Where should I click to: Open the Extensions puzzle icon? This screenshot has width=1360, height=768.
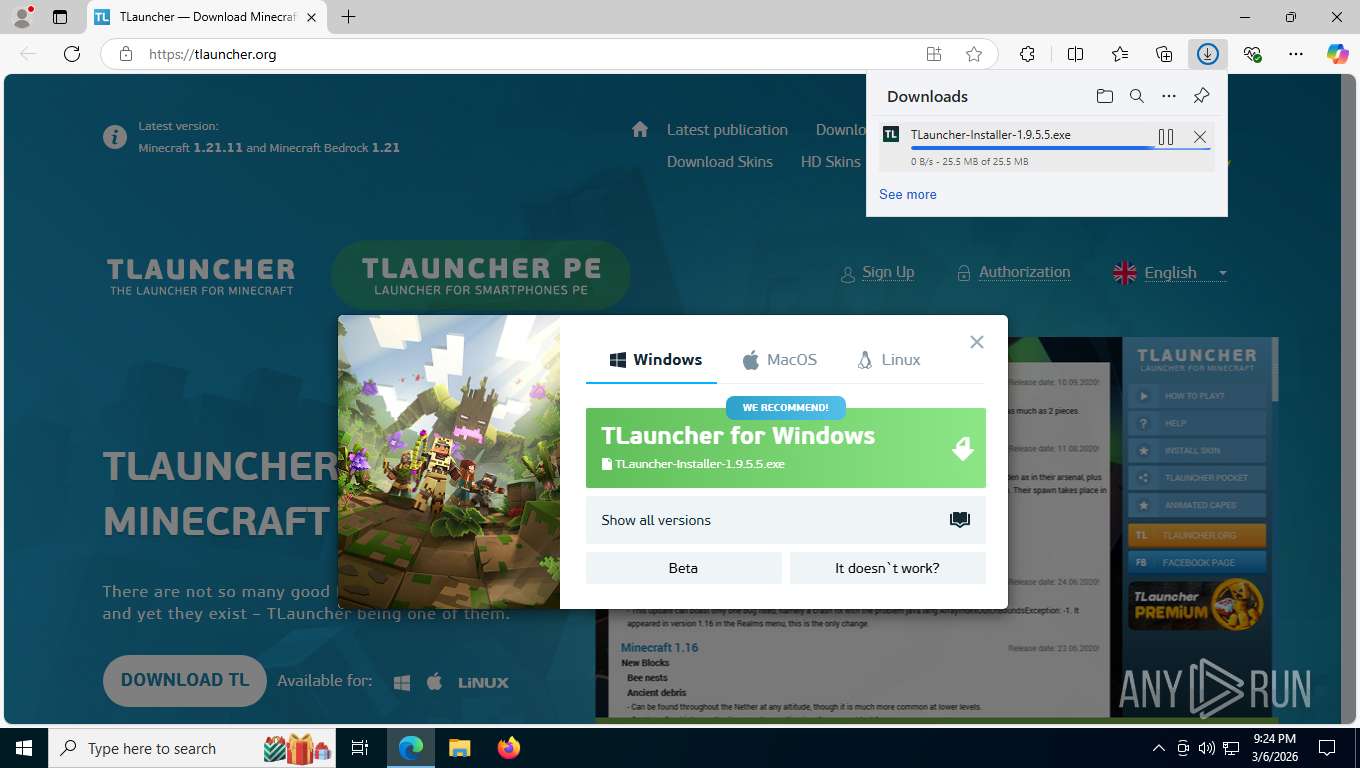click(x=1027, y=54)
